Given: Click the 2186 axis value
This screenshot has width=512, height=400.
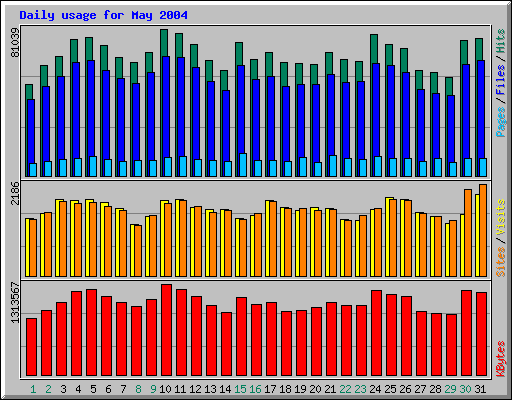Looking at the screenshot, I should point(15,193).
